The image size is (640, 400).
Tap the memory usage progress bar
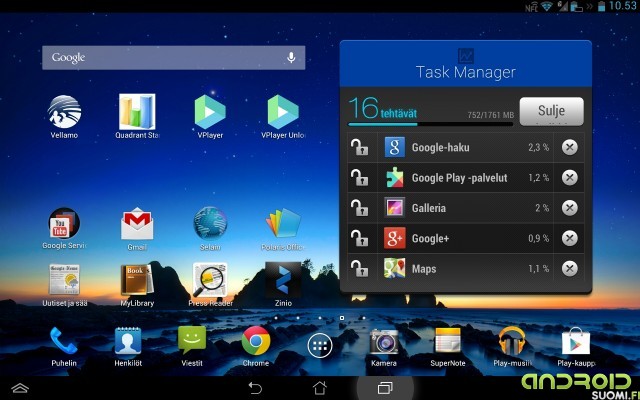[430, 124]
